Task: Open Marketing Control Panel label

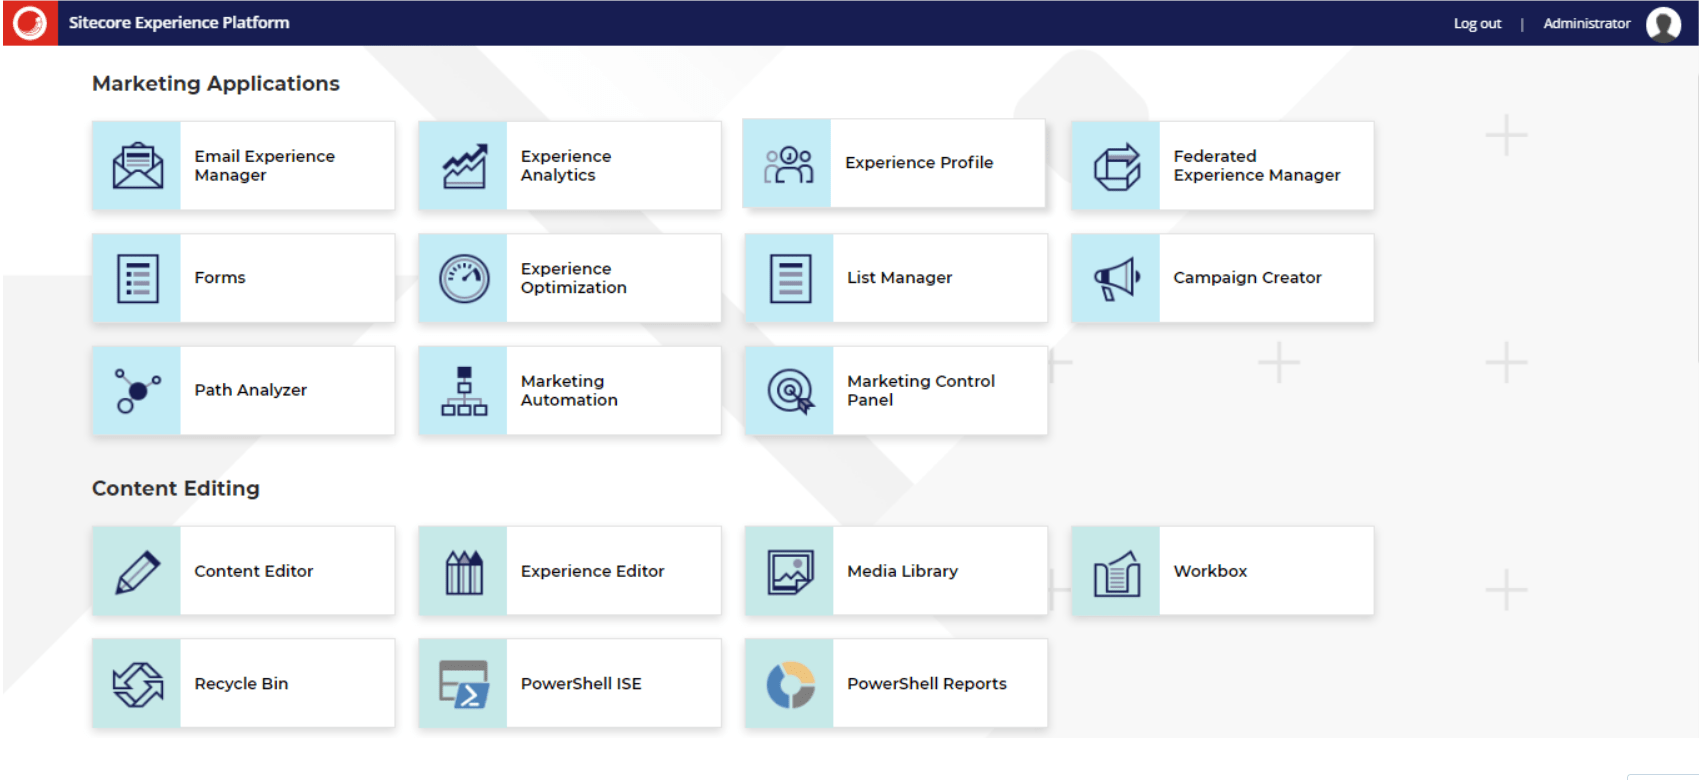Action: pyautogui.click(x=921, y=390)
